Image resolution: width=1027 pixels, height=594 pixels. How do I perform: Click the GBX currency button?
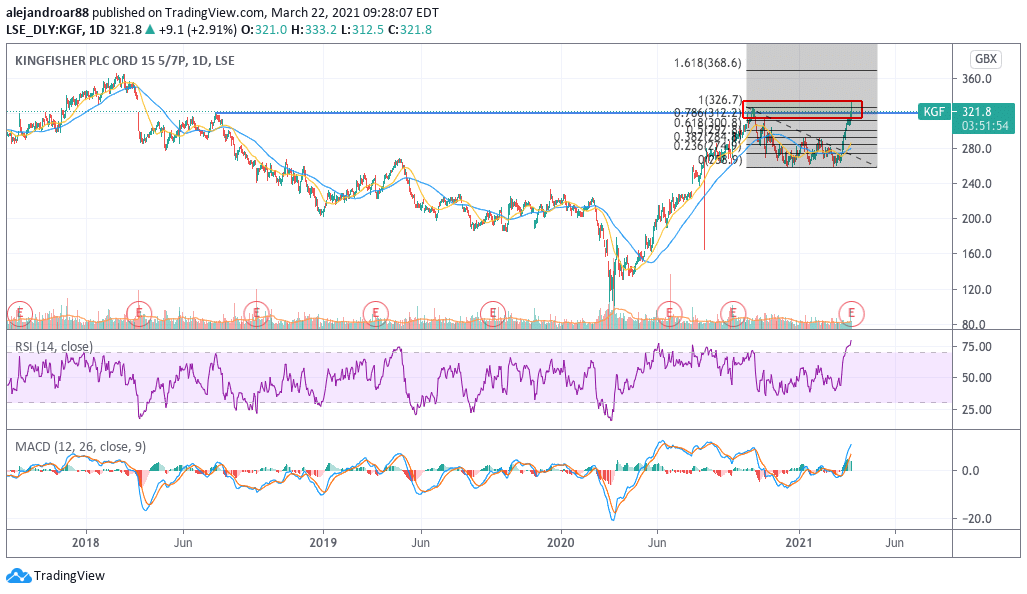[x=986, y=59]
